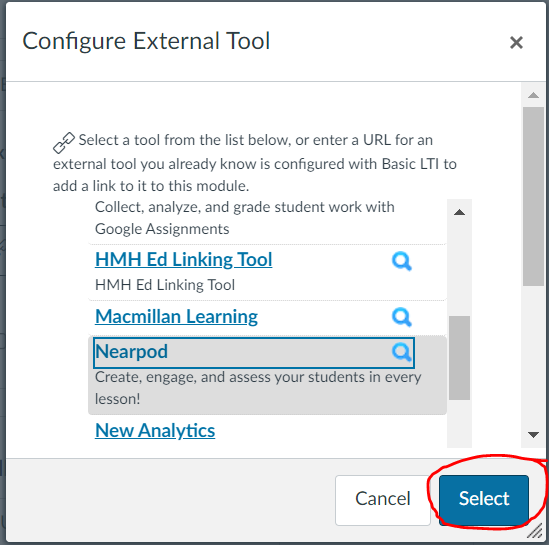The height and width of the screenshot is (545, 549).
Task: Click the Cancel button
Action: coord(383,499)
